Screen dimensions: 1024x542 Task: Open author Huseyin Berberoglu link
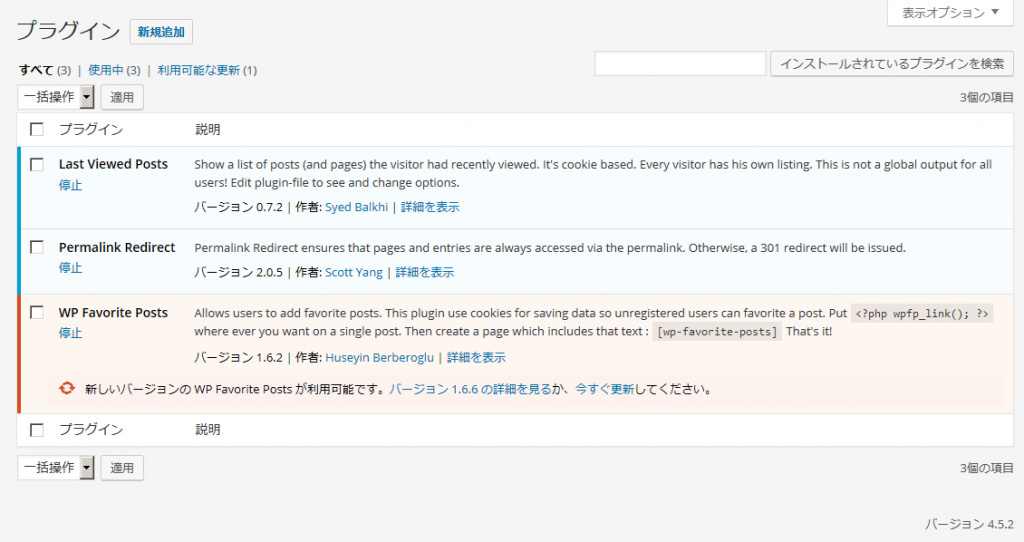coord(379,357)
